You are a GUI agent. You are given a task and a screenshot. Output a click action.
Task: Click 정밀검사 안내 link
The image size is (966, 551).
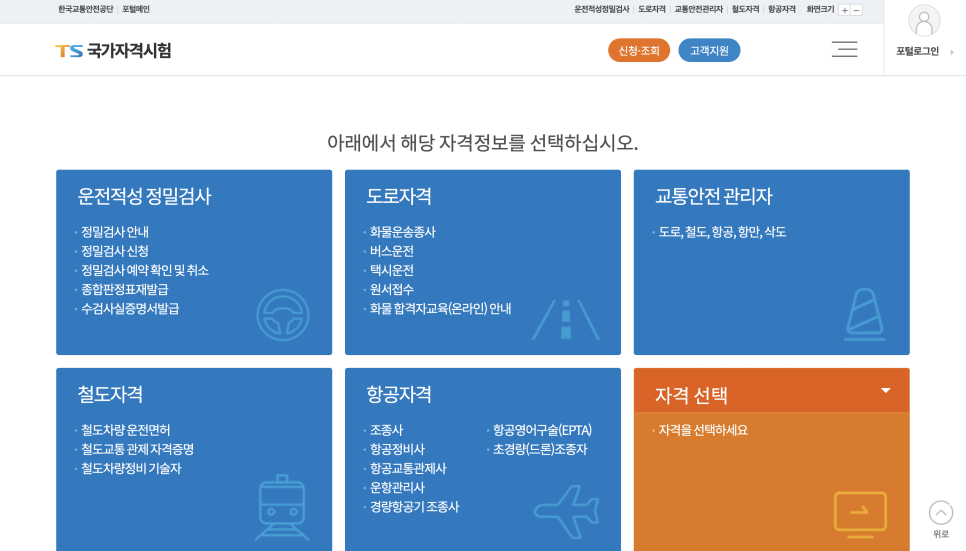(x=115, y=232)
